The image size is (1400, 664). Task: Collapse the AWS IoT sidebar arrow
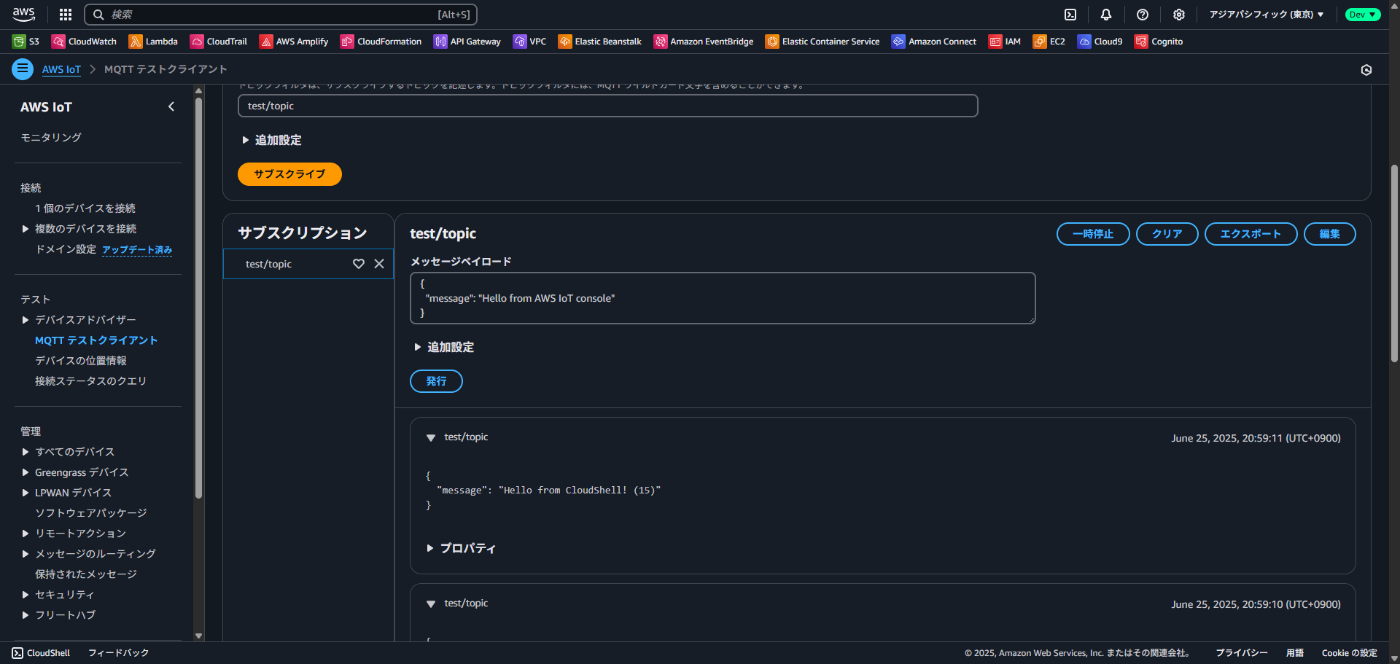[x=171, y=107]
